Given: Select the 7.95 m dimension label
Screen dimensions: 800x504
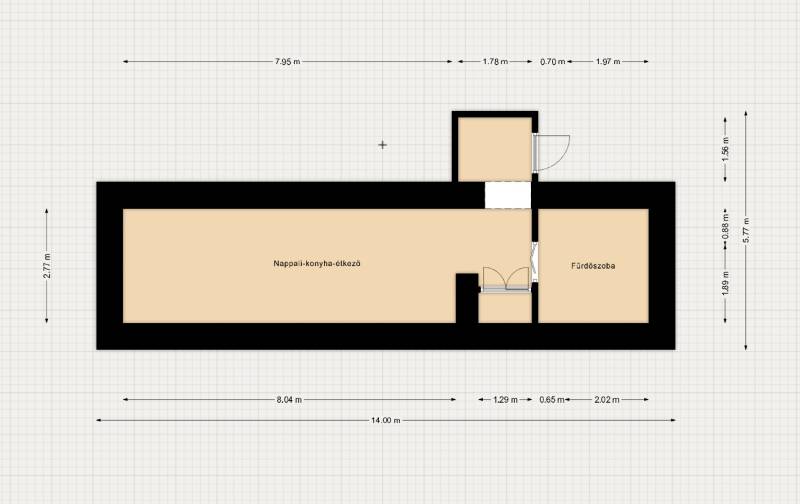Looking at the screenshot, I should pos(289,62).
